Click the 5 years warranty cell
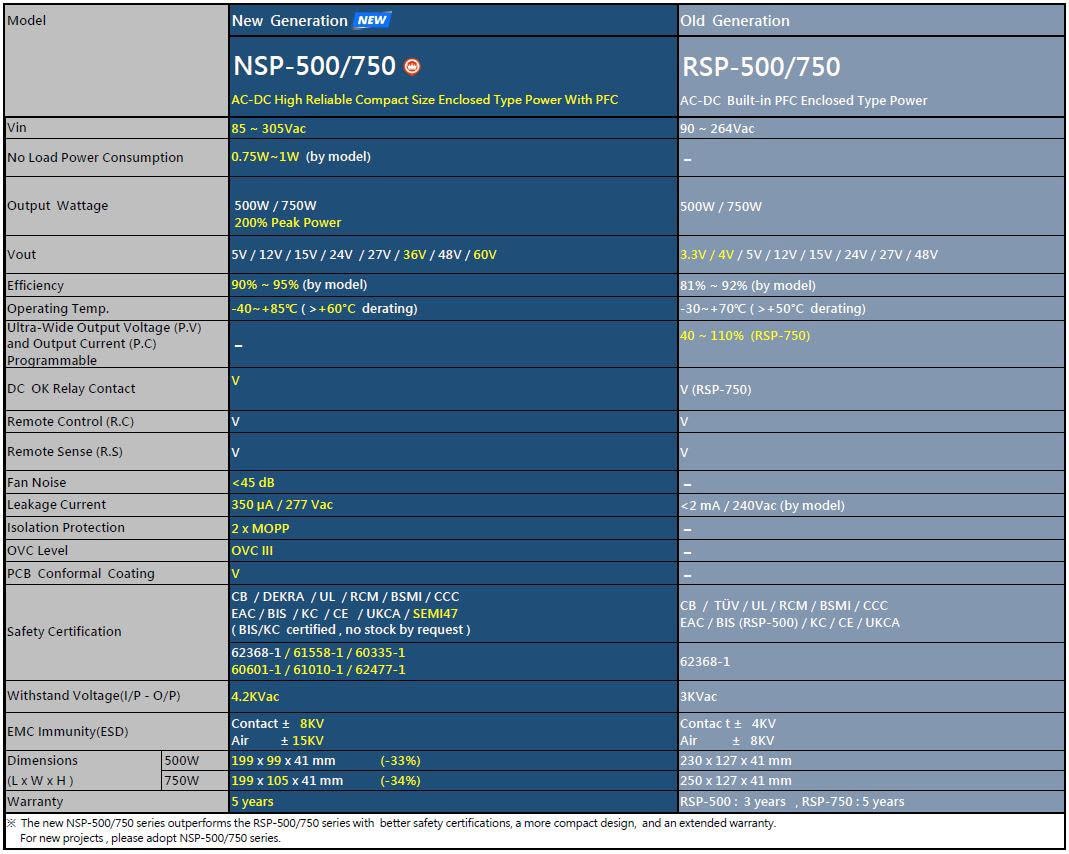Screen dimensions: 1069x854 [249, 801]
